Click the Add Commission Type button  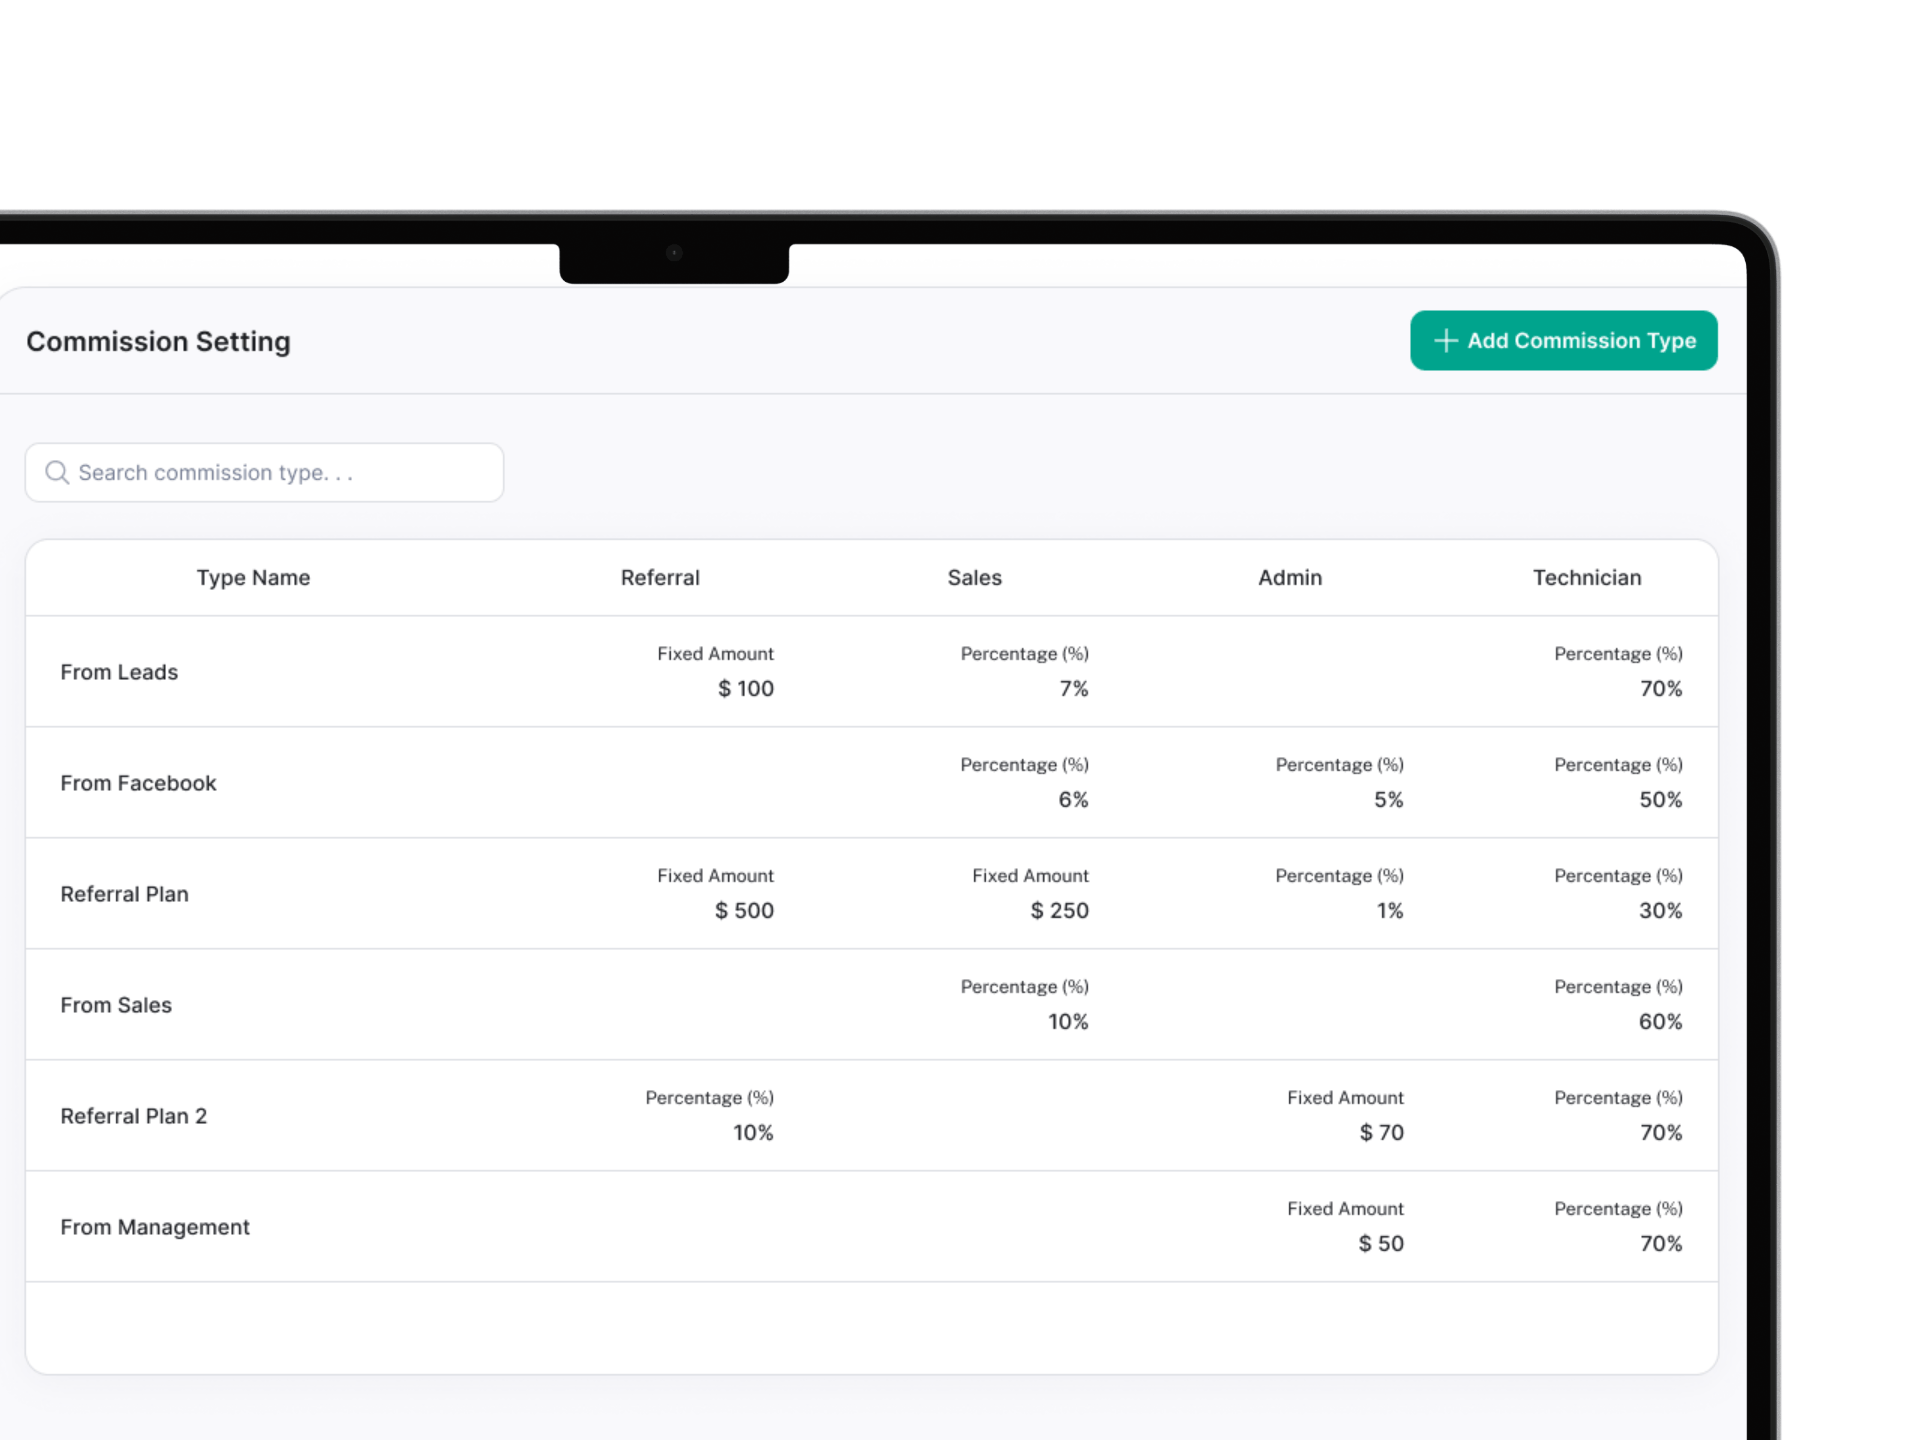pyautogui.click(x=1563, y=340)
